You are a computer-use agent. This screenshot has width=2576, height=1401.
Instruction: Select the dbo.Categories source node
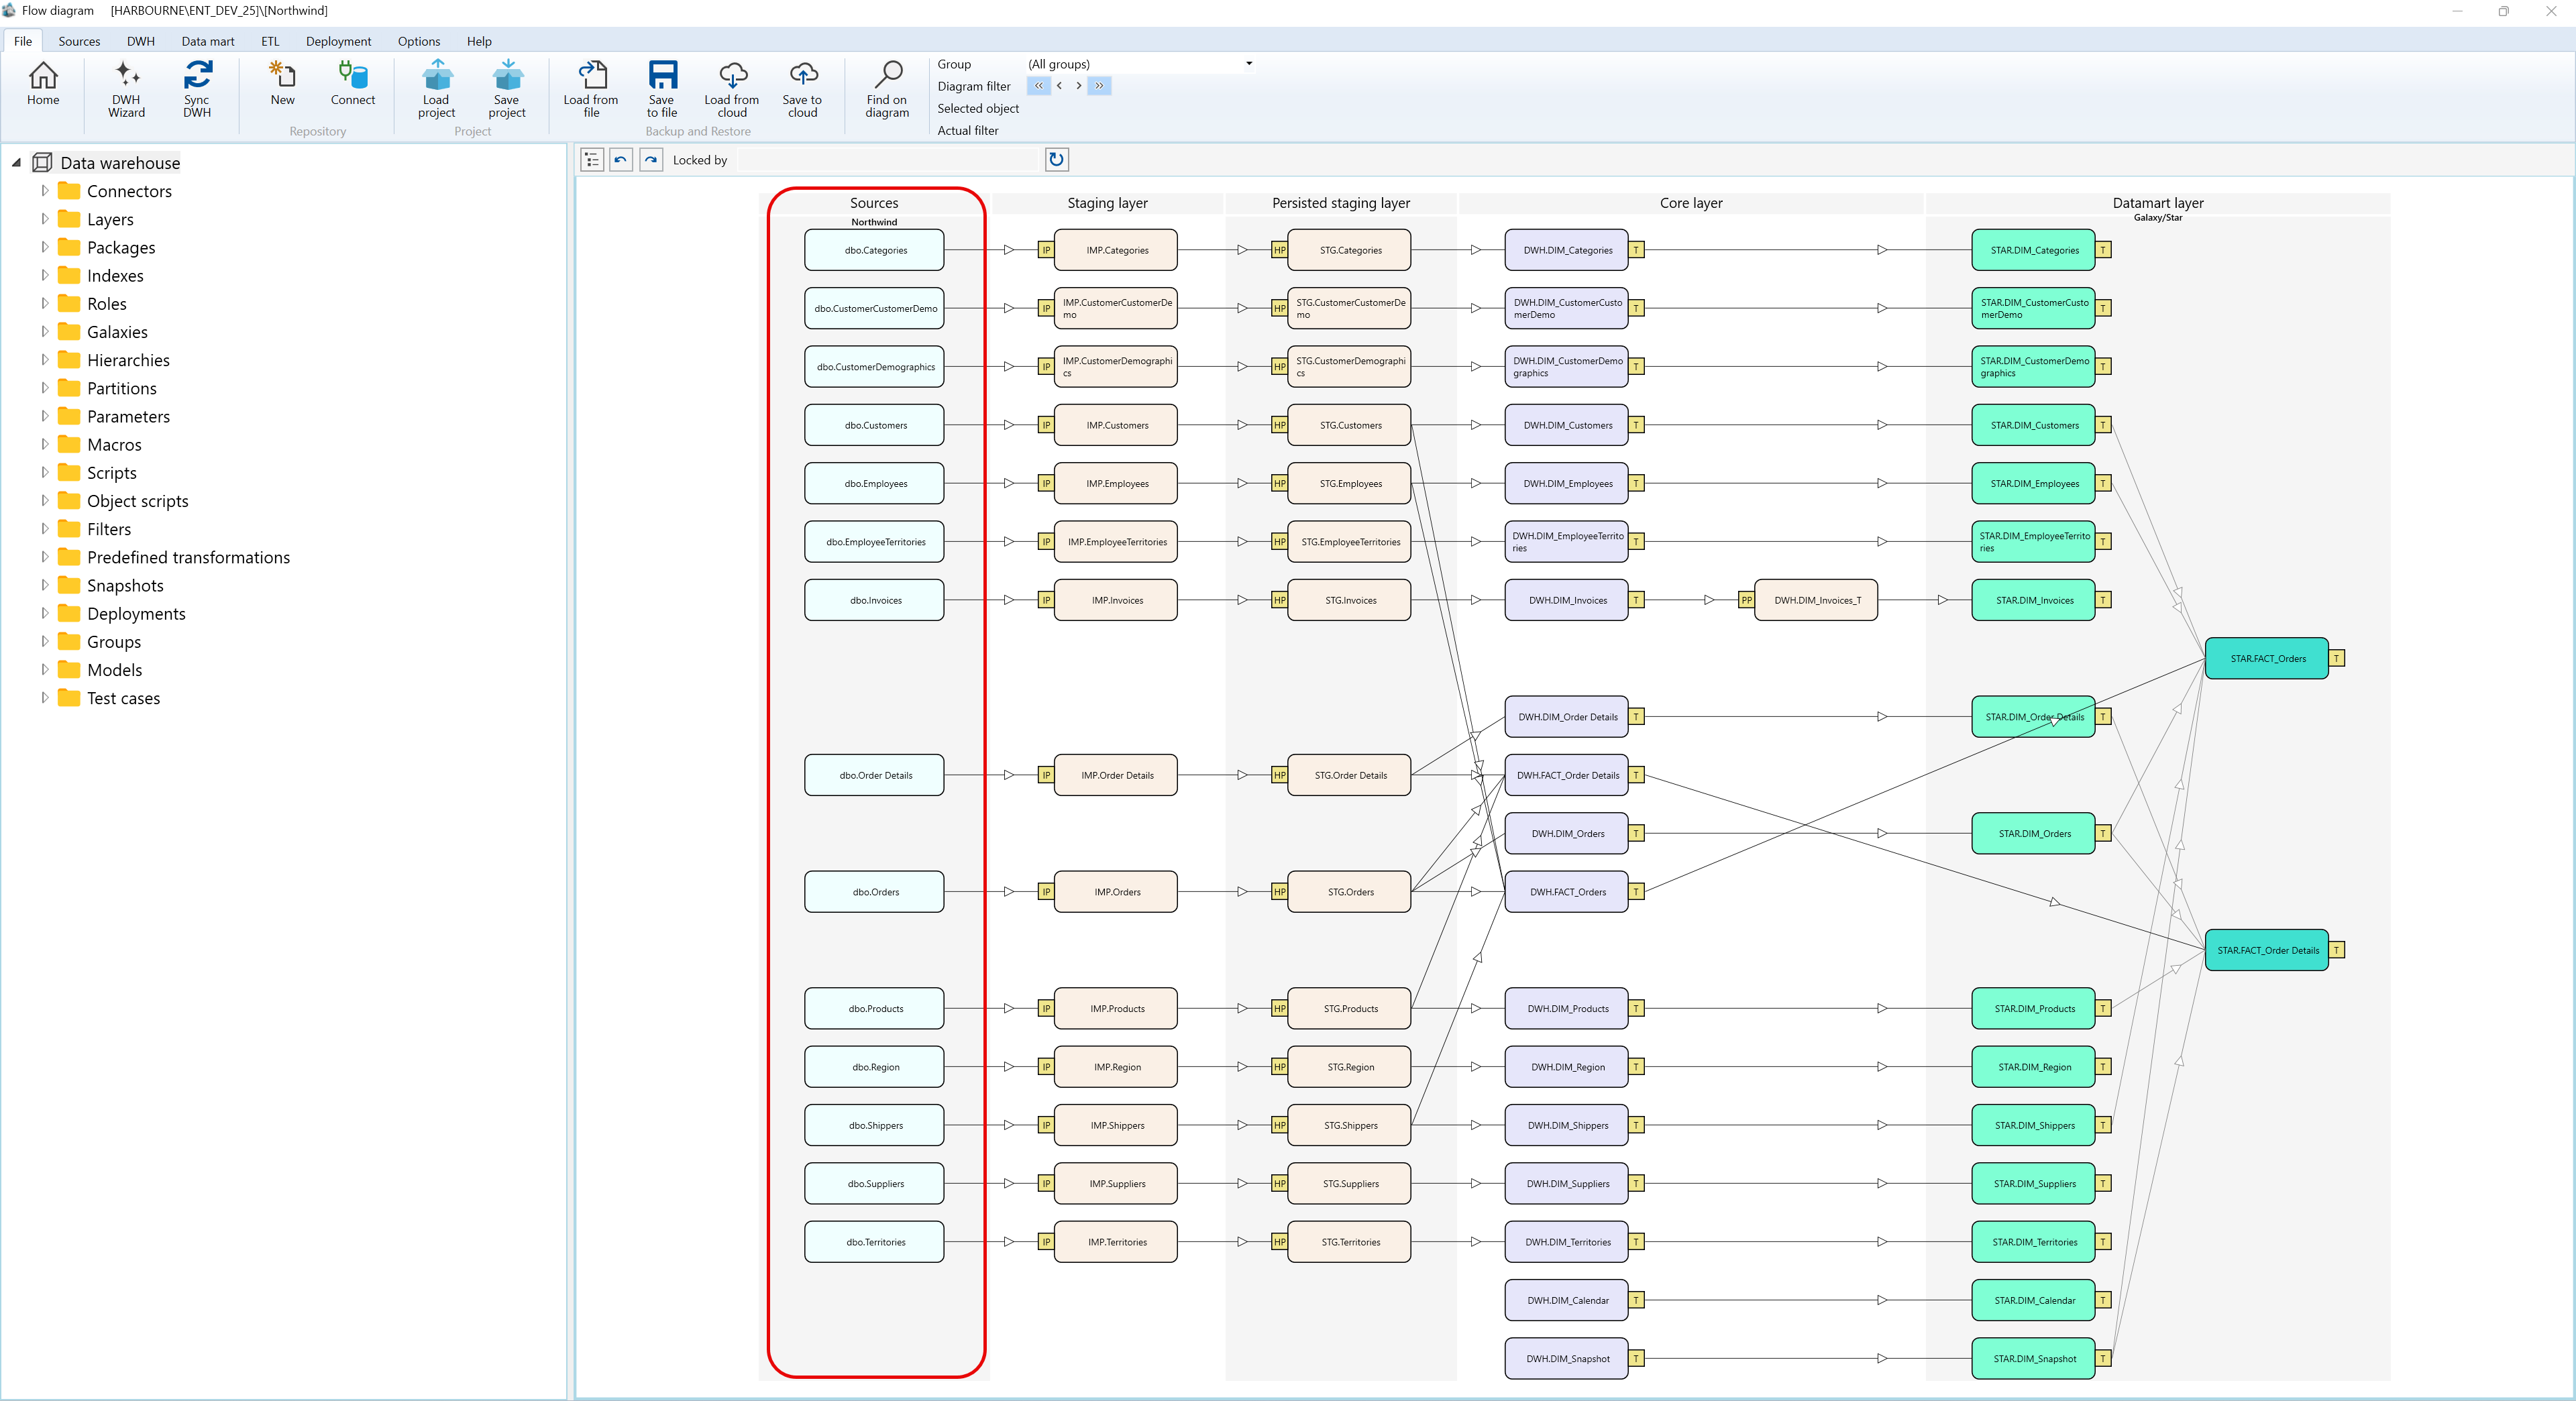point(874,250)
